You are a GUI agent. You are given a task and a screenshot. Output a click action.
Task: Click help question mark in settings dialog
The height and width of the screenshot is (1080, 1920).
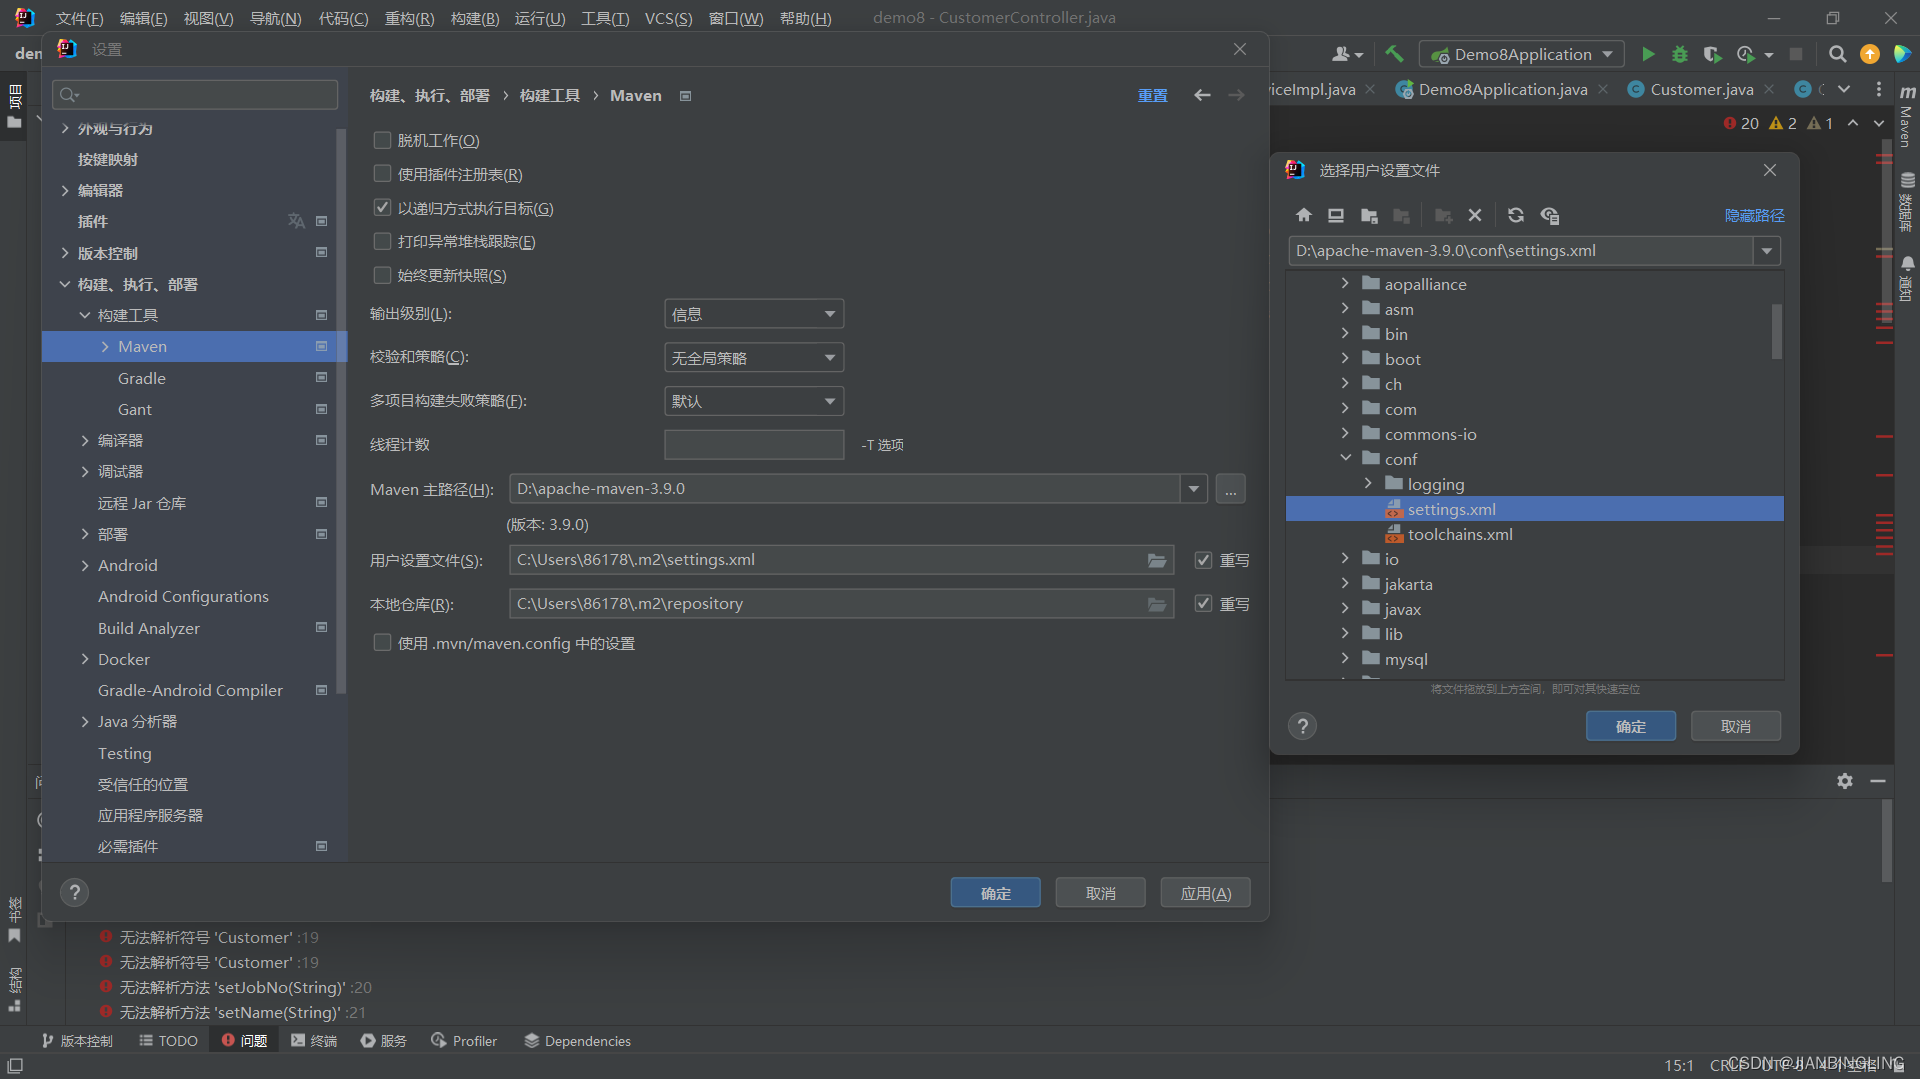pos(75,892)
